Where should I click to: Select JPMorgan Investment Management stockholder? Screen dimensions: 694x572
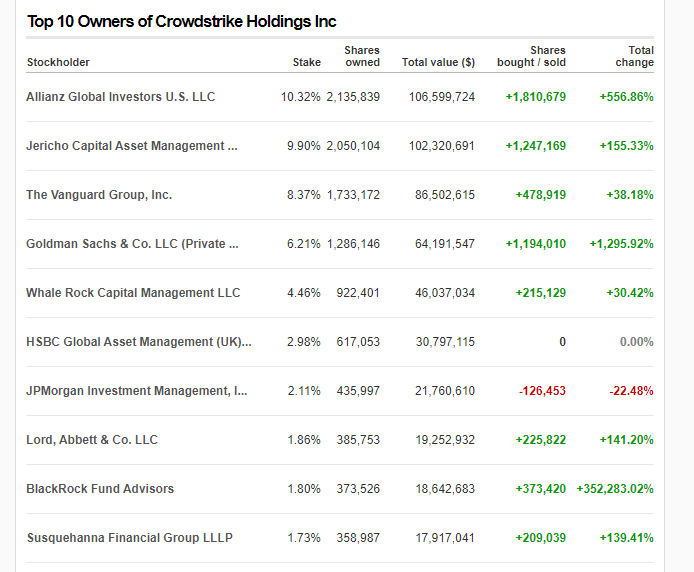click(137, 391)
